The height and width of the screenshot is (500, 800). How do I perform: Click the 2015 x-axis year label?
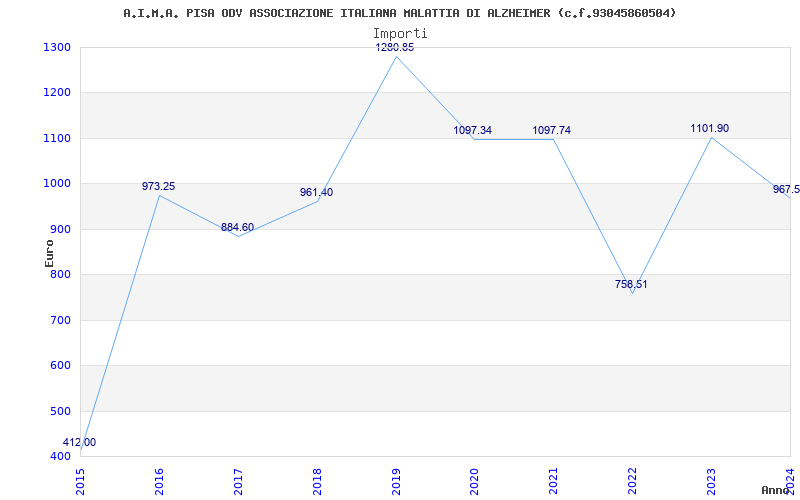pos(80,481)
